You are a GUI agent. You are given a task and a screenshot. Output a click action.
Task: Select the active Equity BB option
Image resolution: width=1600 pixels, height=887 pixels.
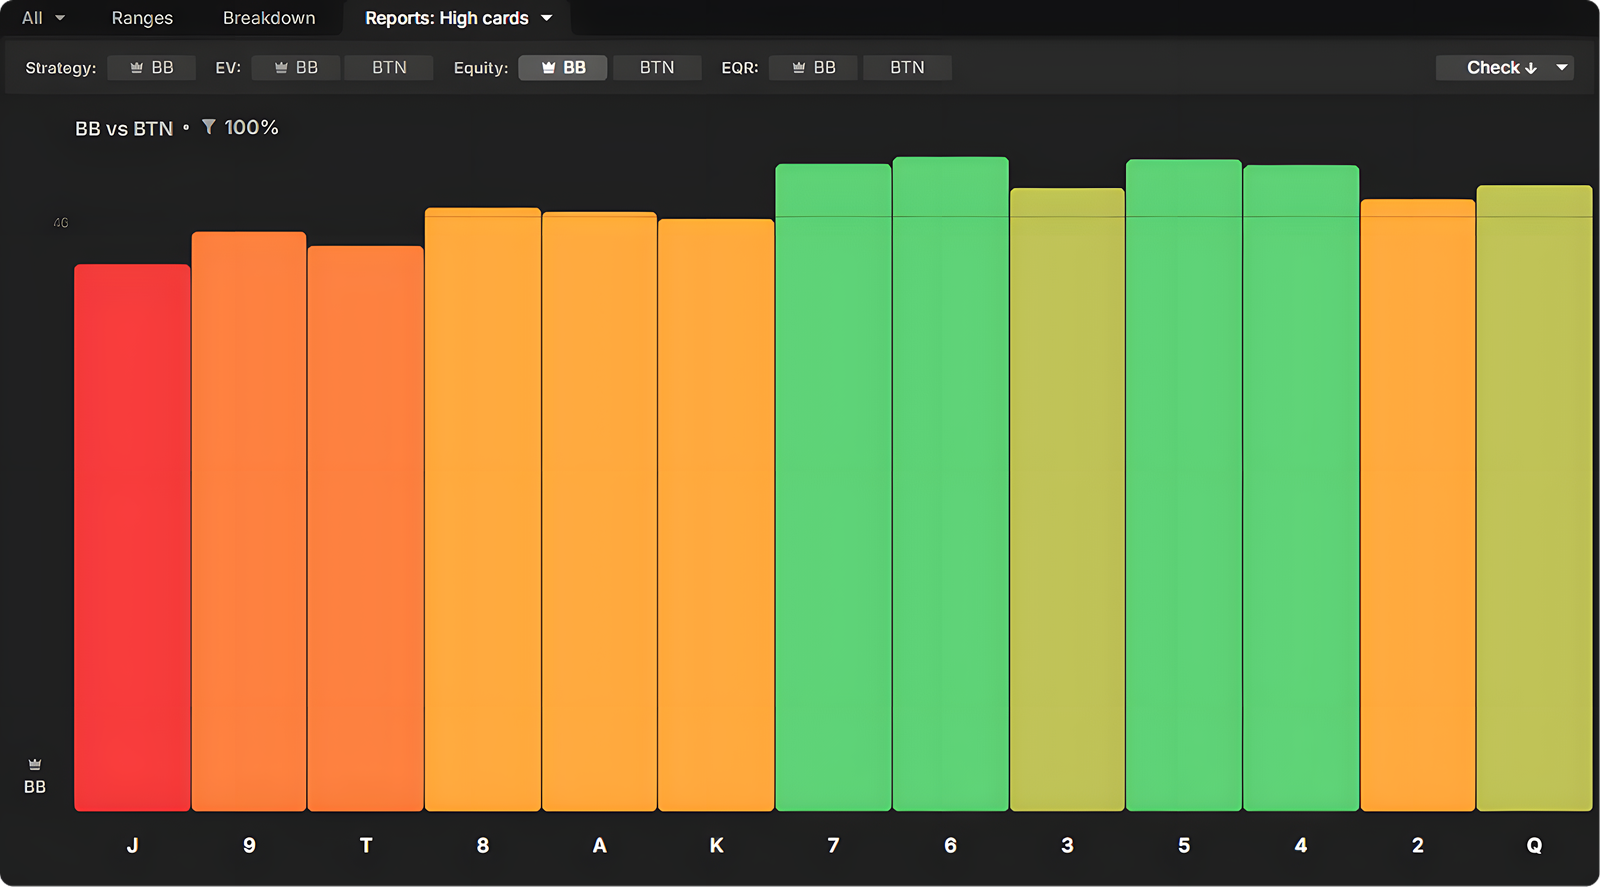(x=563, y=67)
